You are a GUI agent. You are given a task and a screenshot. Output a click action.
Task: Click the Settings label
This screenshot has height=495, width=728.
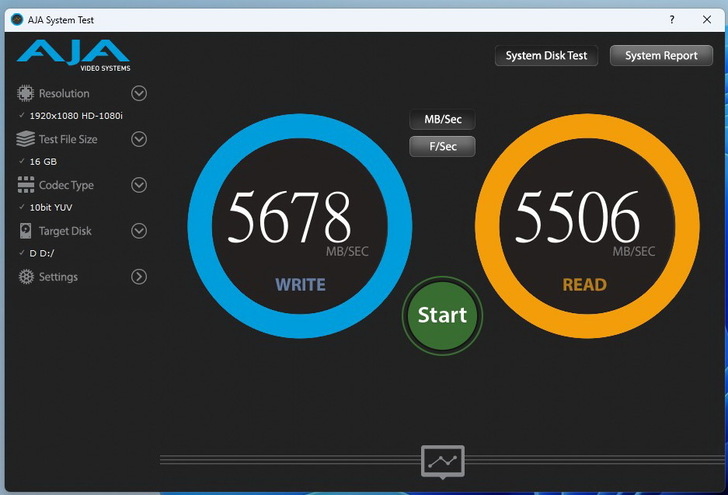click(58, 277)
